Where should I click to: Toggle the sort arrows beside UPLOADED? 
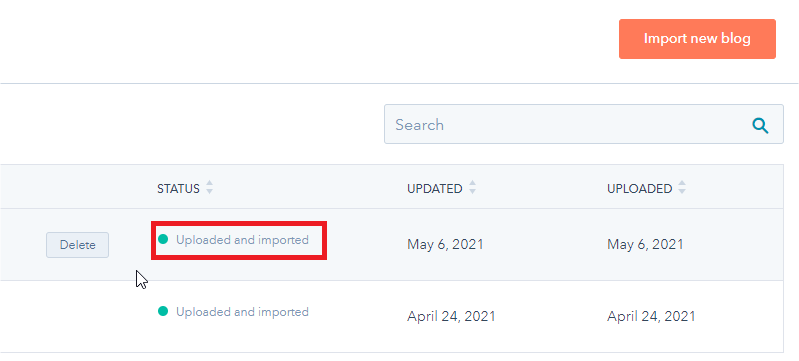pos(682,188)
